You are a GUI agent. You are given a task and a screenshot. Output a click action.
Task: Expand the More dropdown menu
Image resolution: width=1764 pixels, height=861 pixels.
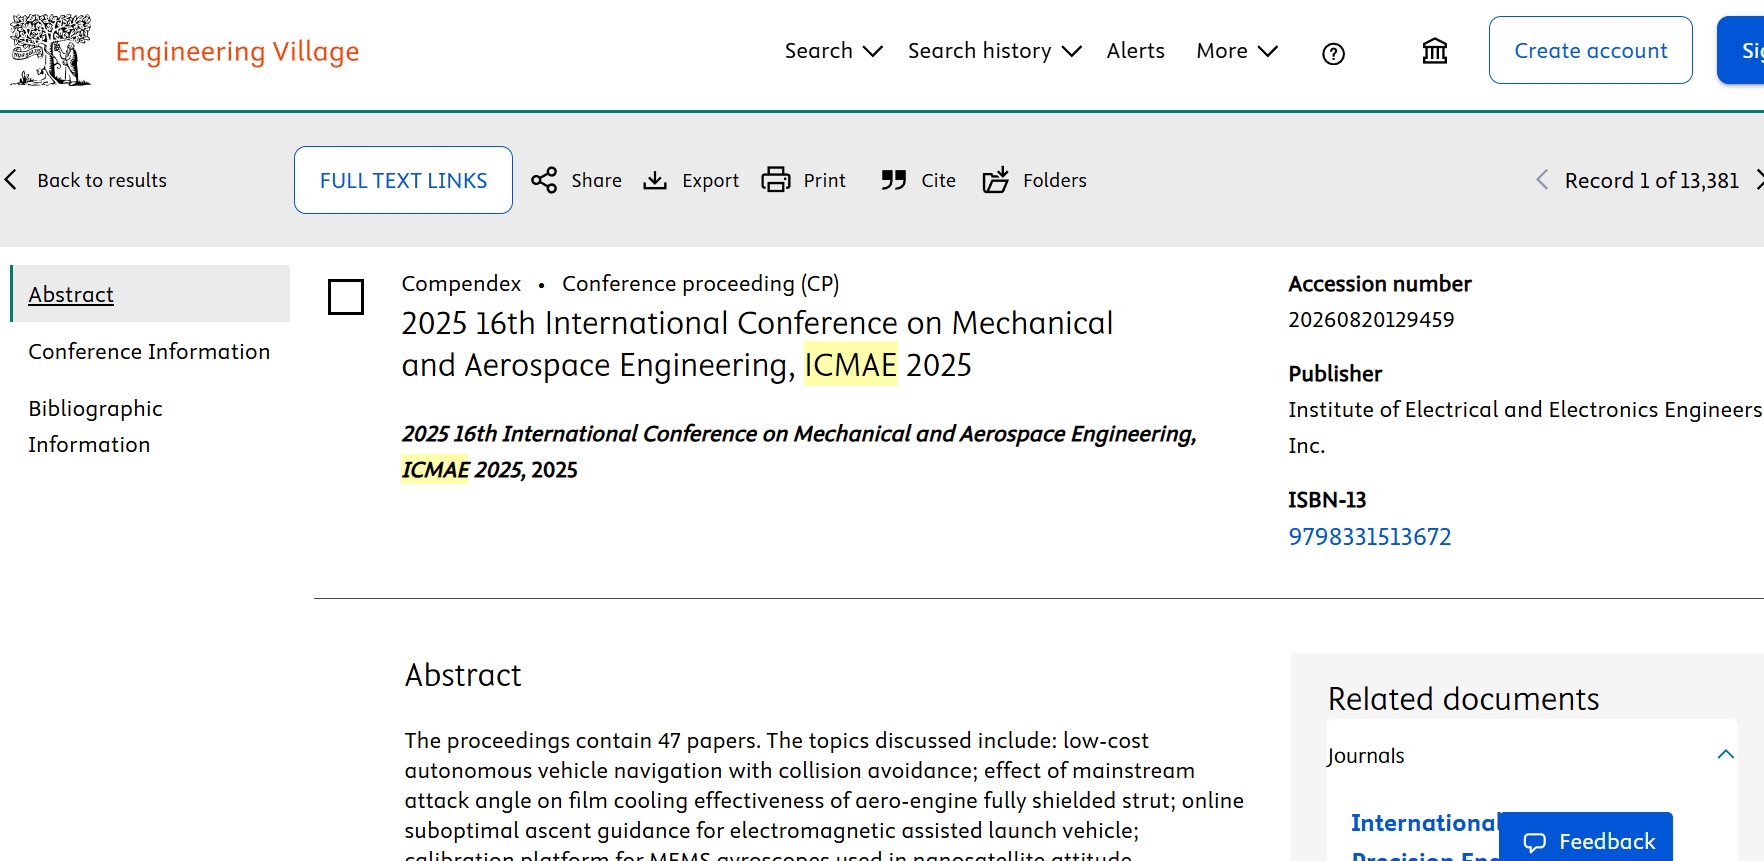tap(1236, 51)
